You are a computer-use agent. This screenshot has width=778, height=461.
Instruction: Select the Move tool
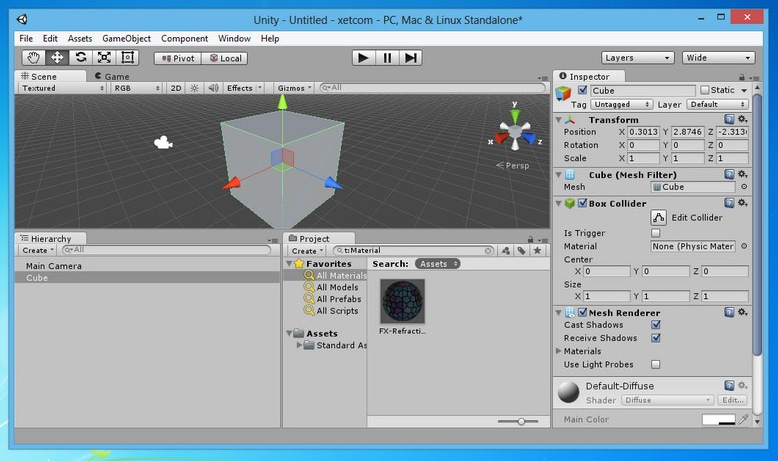(57, 58)
